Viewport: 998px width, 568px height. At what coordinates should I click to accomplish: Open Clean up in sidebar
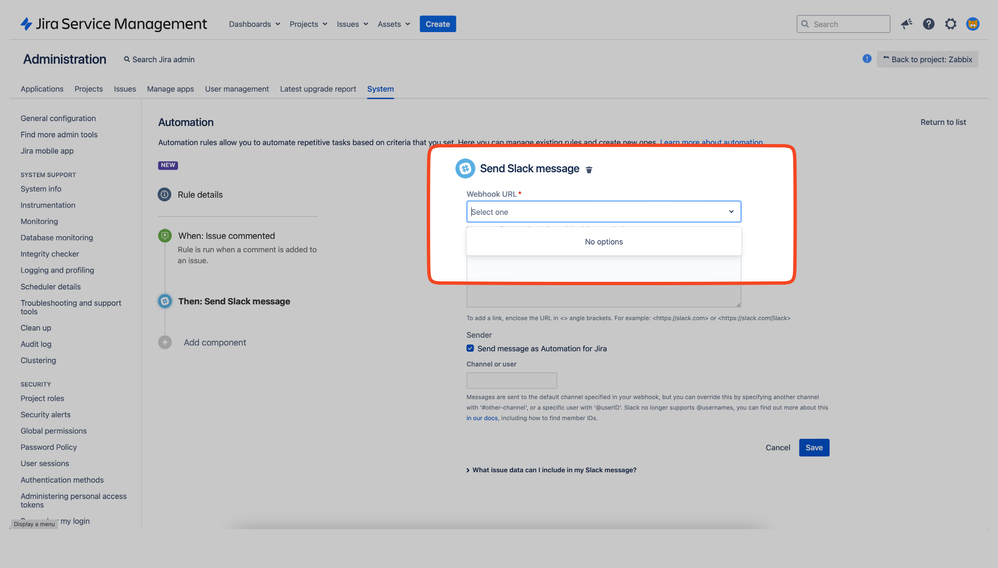pos(36,328)
